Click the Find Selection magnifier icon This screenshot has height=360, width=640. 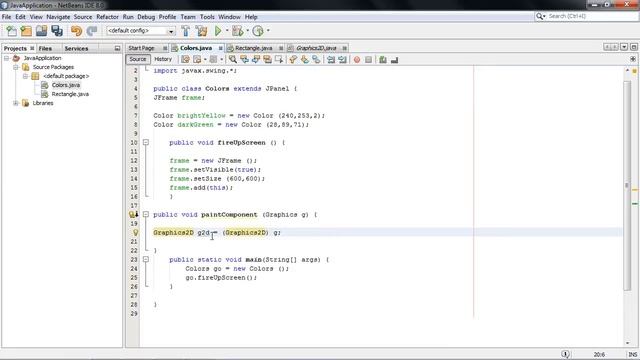[233, 60]
